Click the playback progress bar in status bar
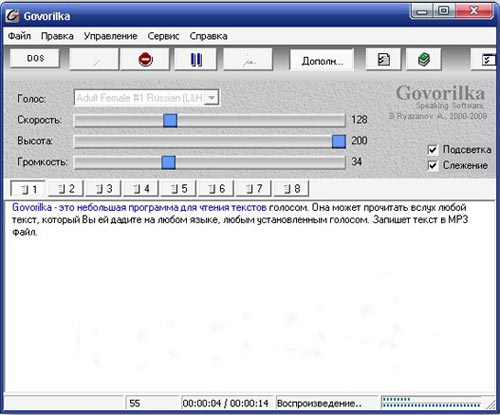500x415 pixels. tap(431, 402)
